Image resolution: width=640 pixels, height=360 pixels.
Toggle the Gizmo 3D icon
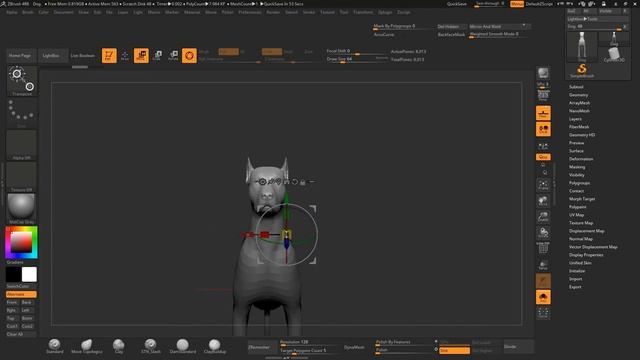point(189,55)
